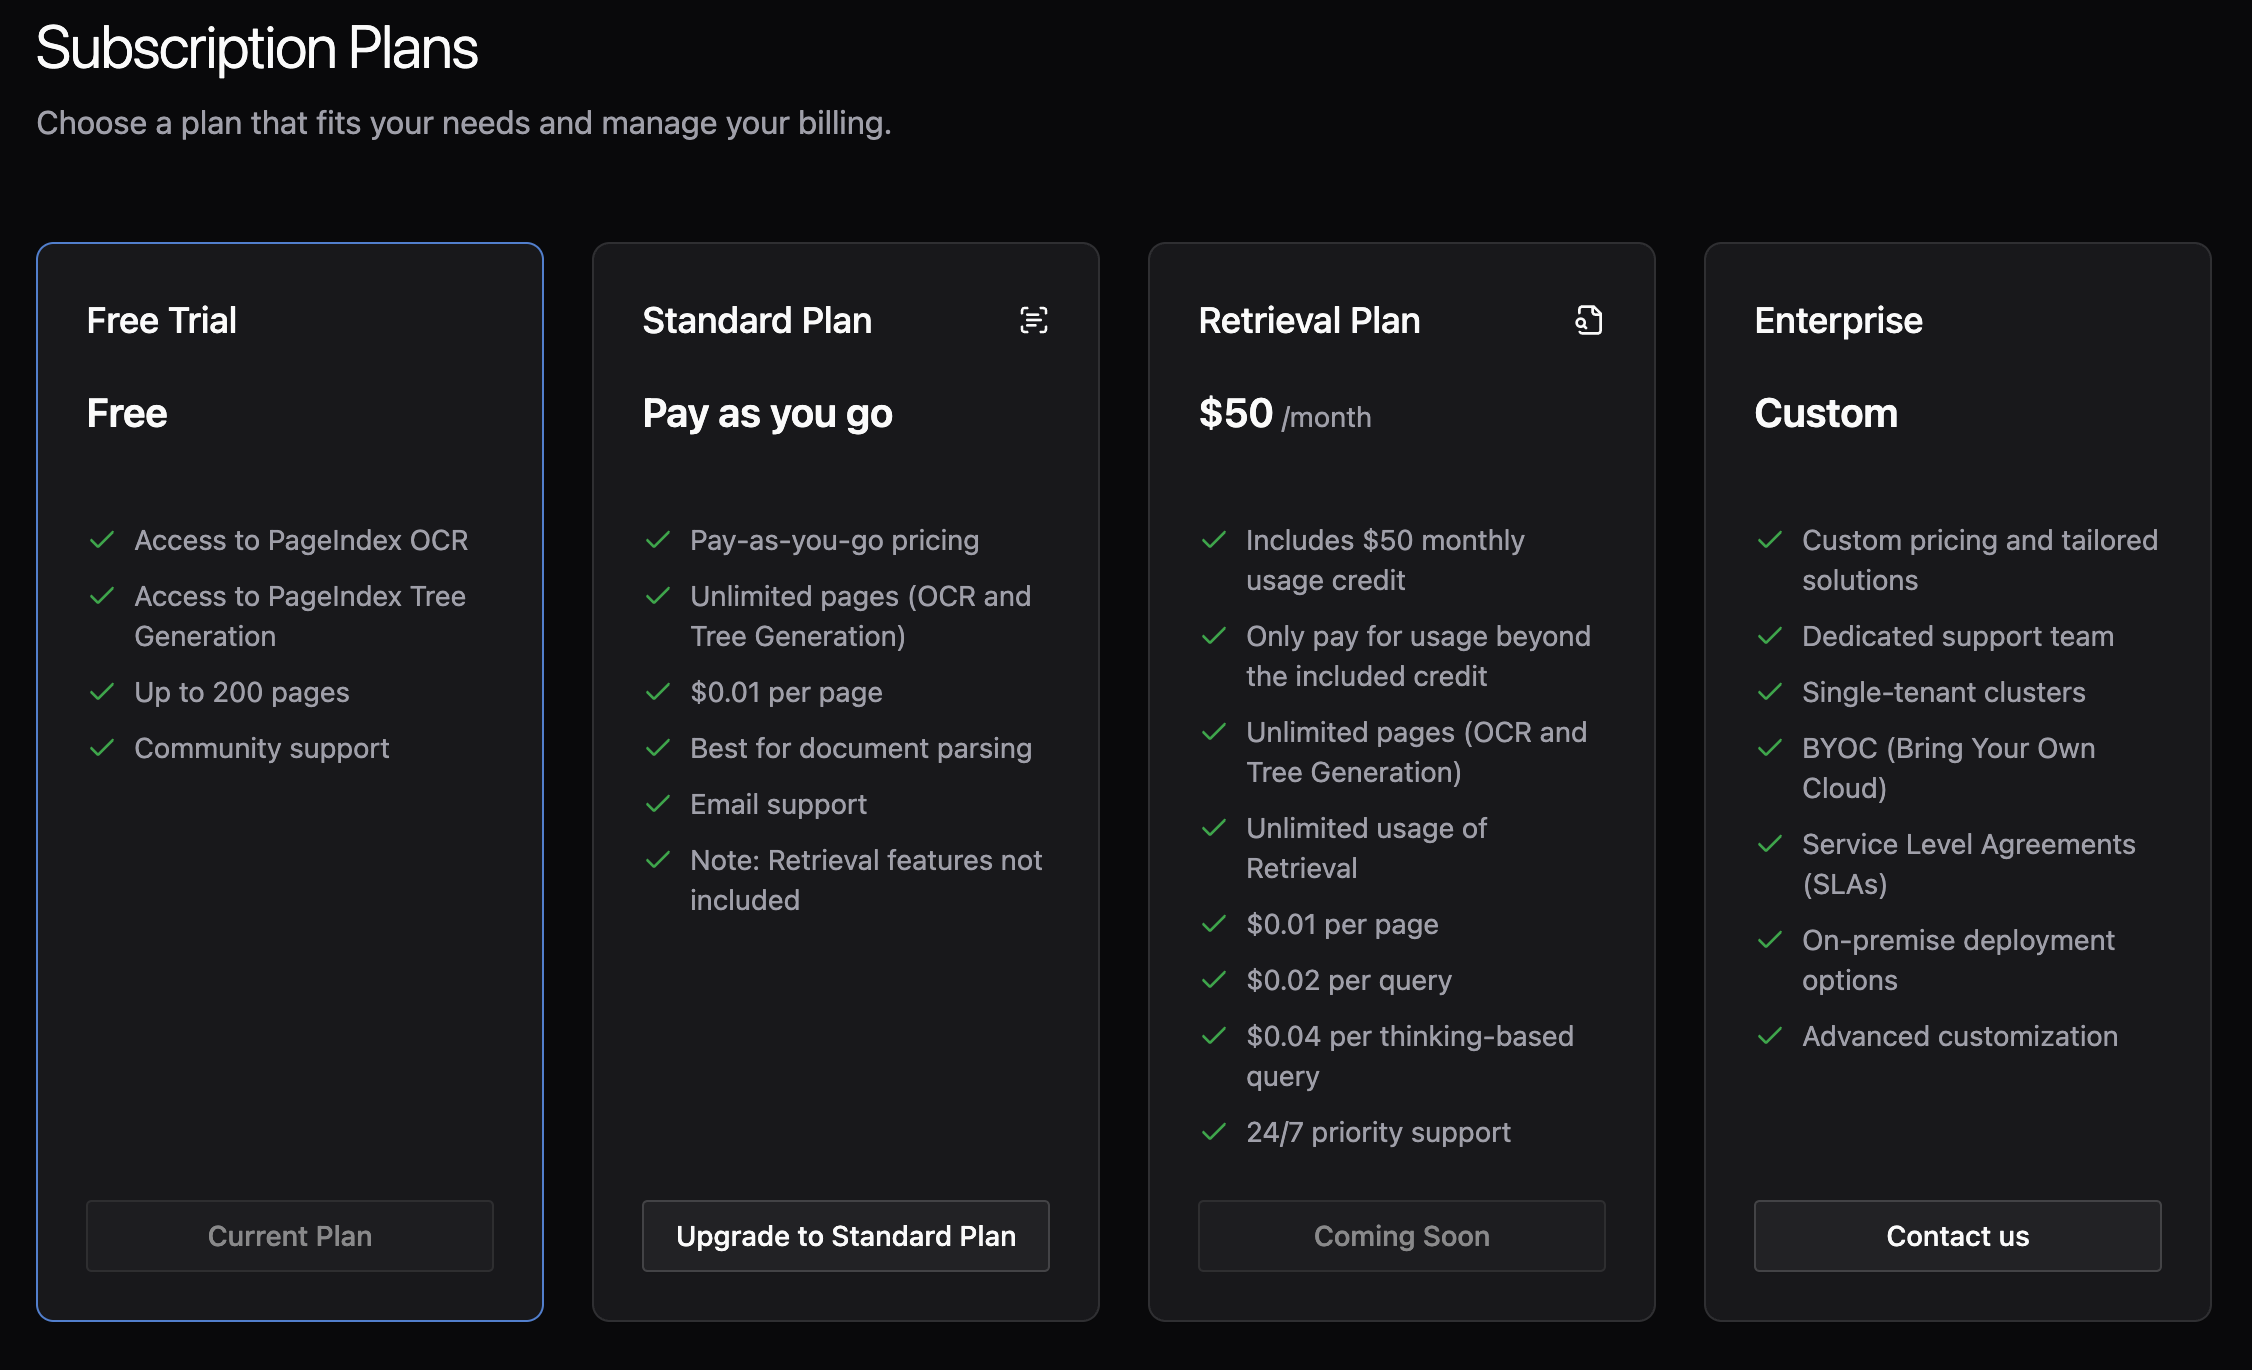Click checkmark beside Advanced customization

(1770, 1036)
